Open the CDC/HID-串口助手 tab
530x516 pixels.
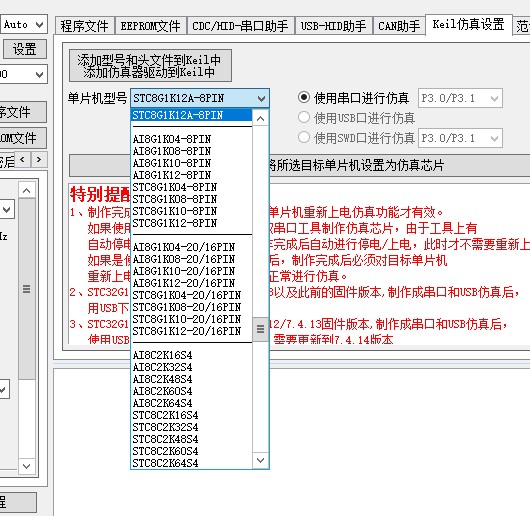click(240, 26)
